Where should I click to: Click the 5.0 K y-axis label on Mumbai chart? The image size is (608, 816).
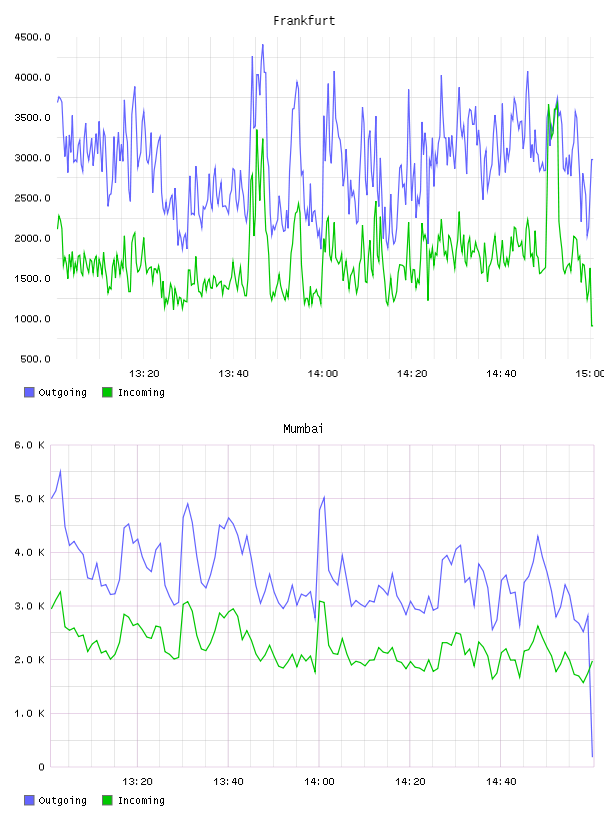click(29, 499)
